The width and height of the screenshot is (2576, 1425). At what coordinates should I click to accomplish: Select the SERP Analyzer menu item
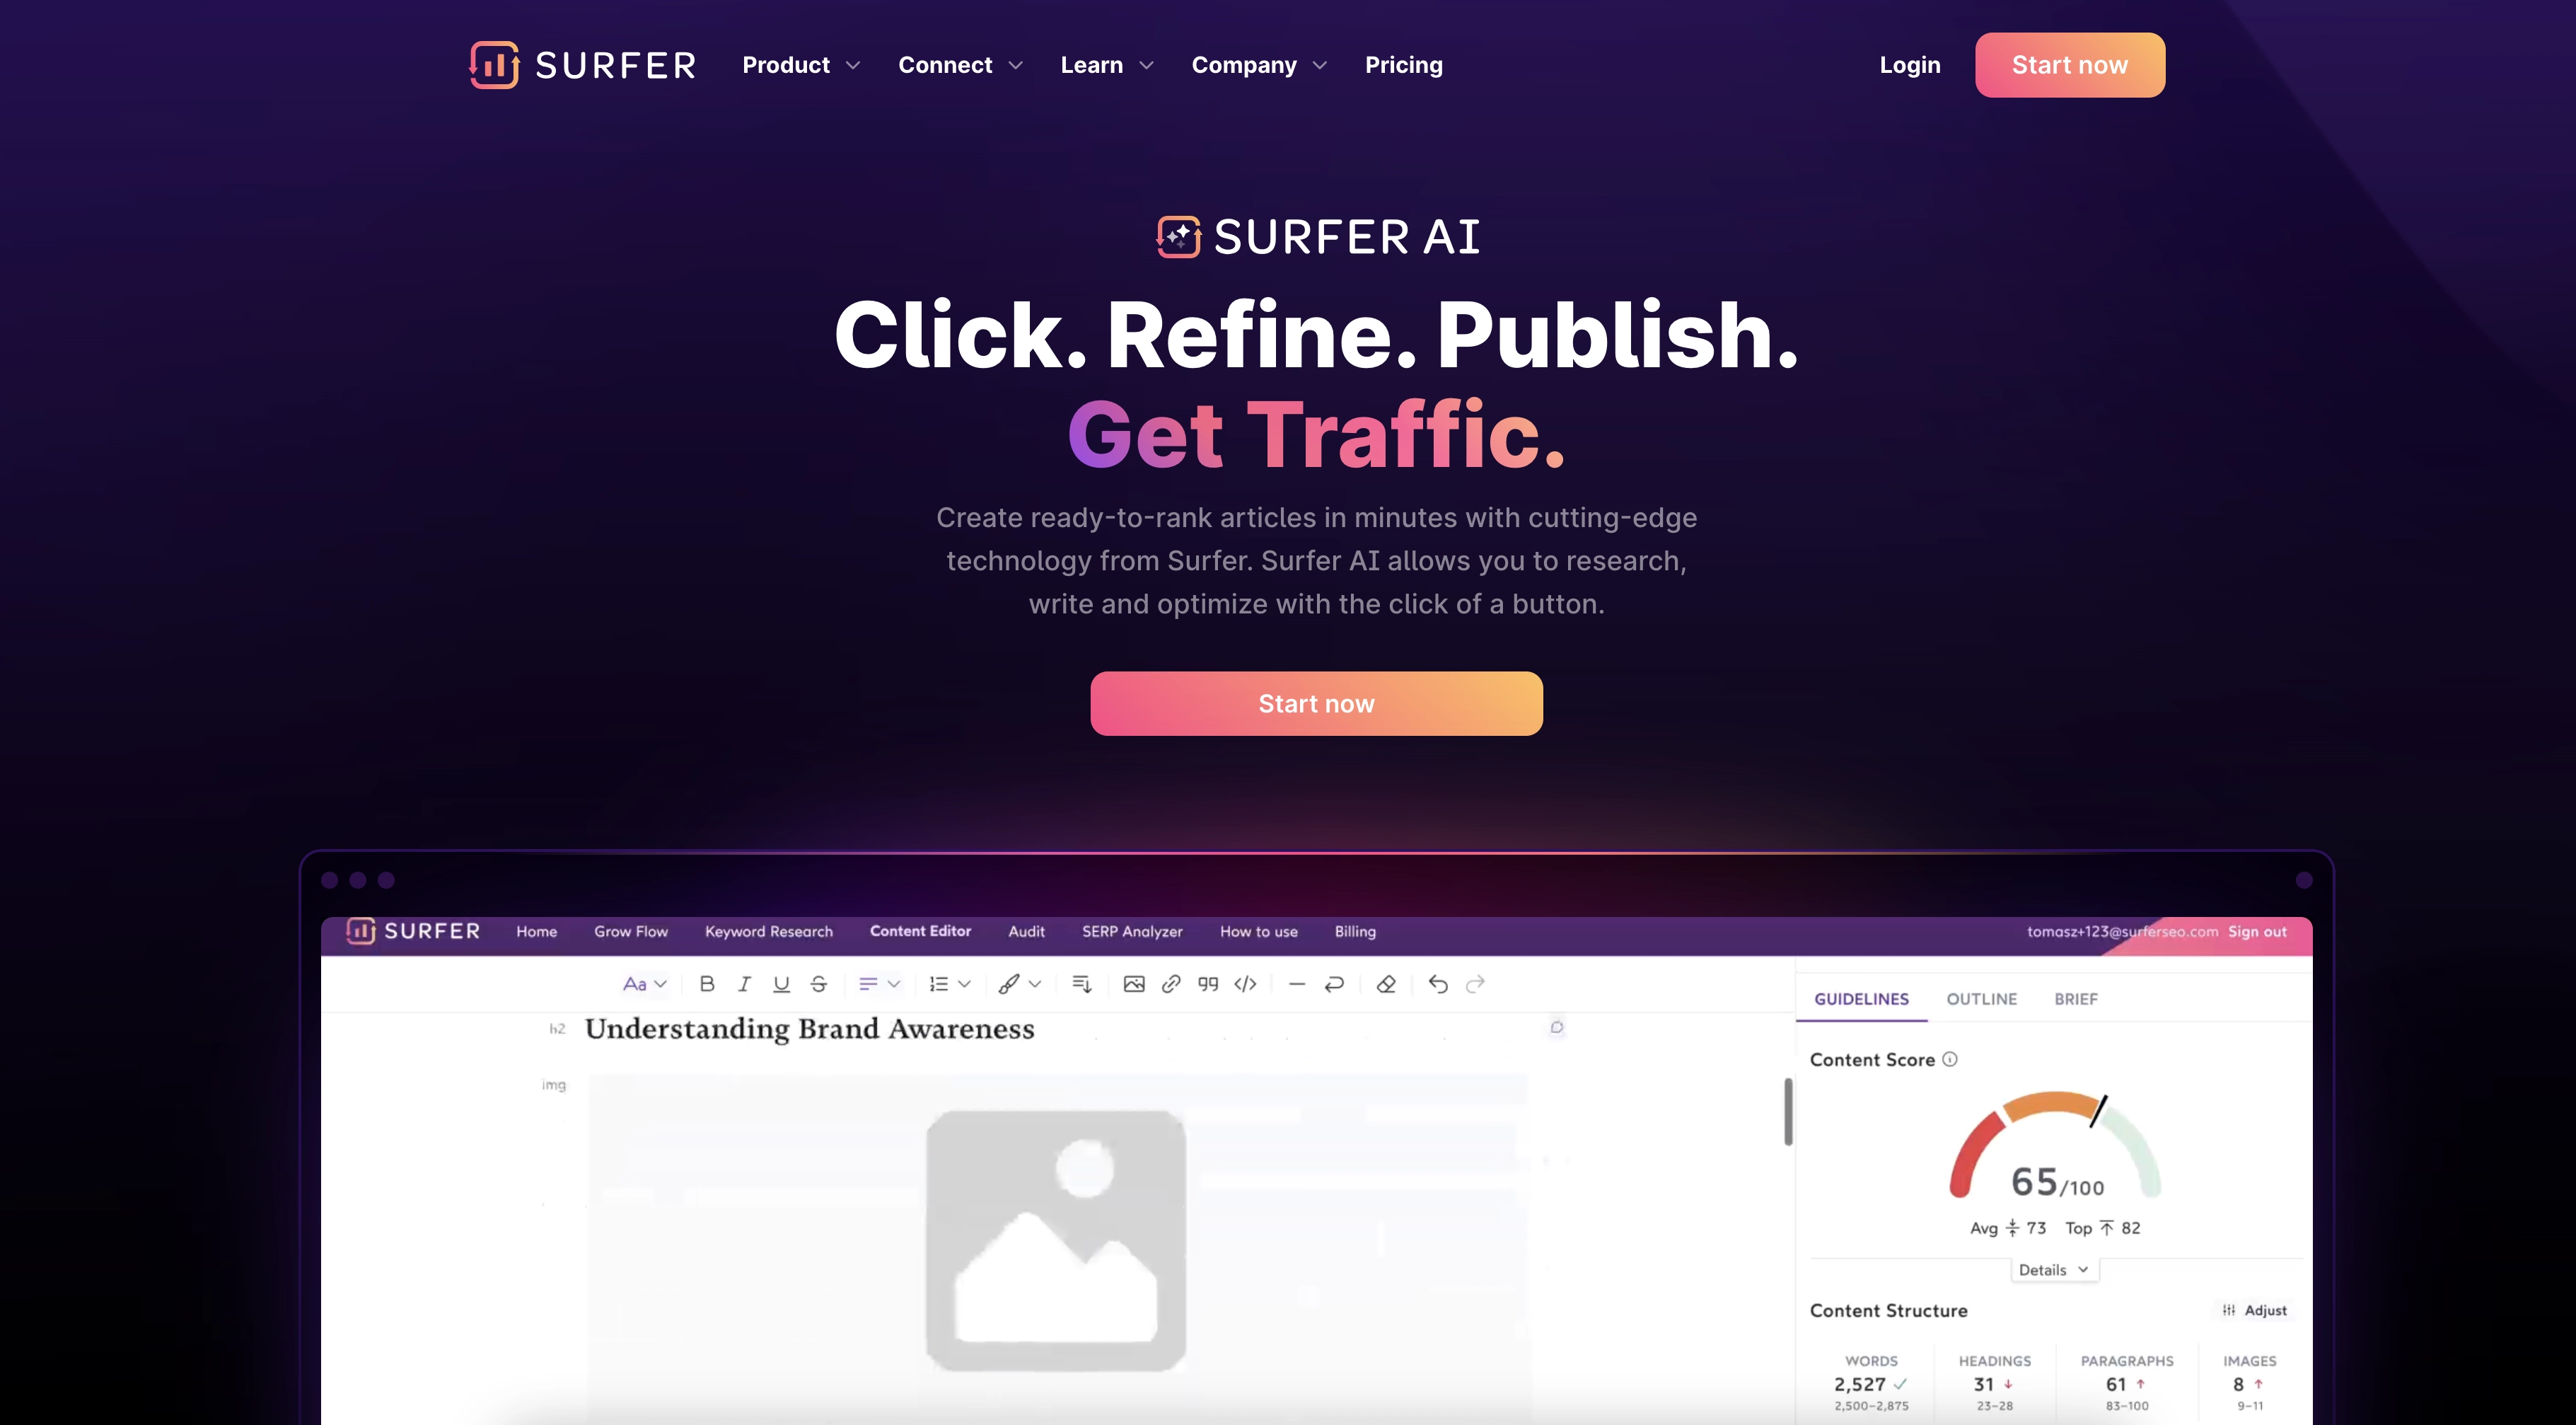(1131, 932)
